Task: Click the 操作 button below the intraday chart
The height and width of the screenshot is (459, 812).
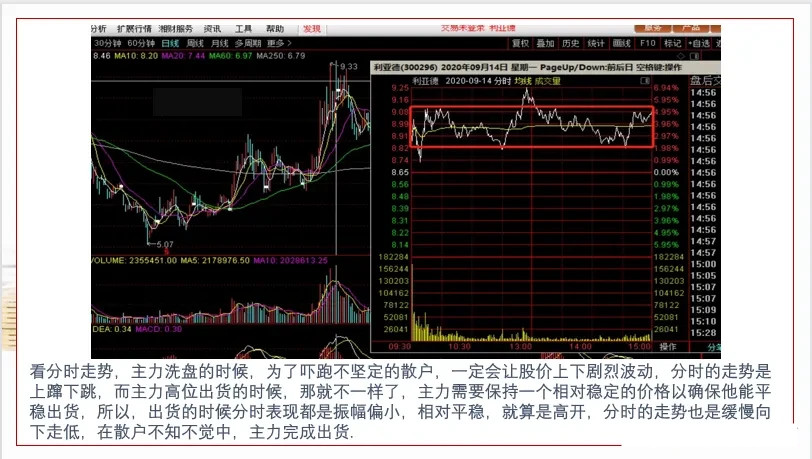Action: pos(668,347)
